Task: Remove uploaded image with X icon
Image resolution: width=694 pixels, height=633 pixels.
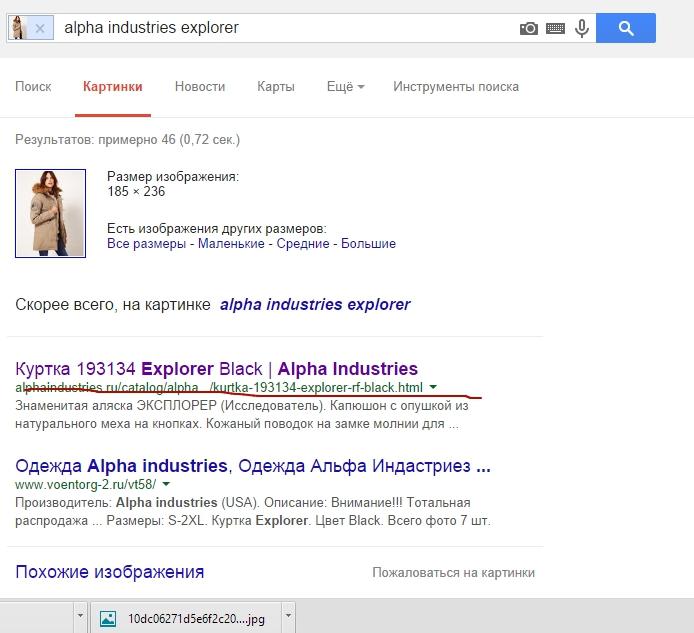Action: pyautogui.click(x=40, y=29)
